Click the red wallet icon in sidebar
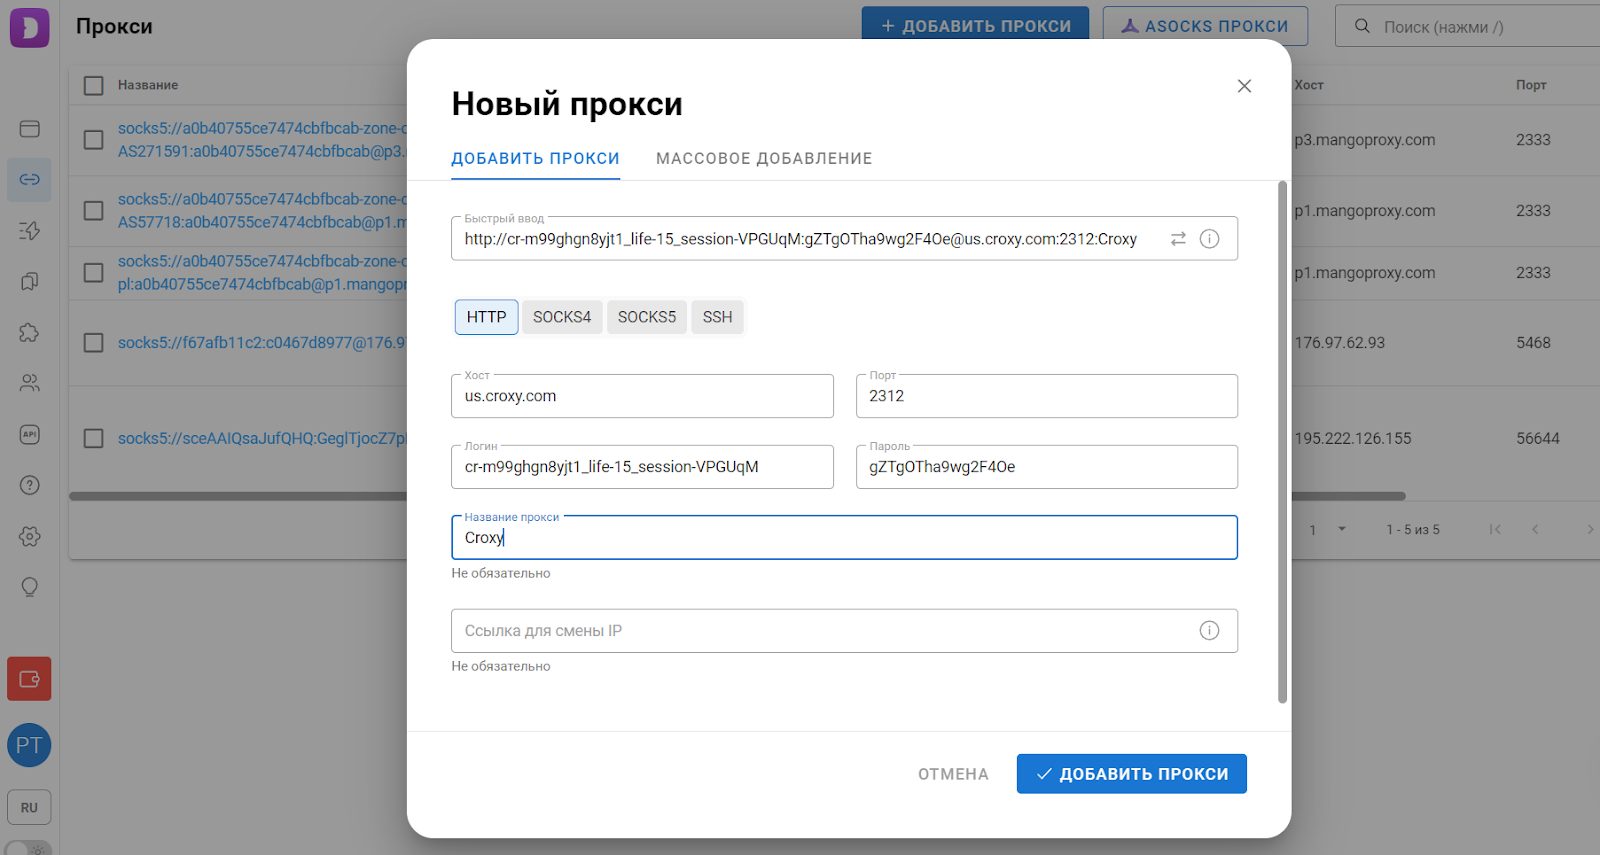 30,679
